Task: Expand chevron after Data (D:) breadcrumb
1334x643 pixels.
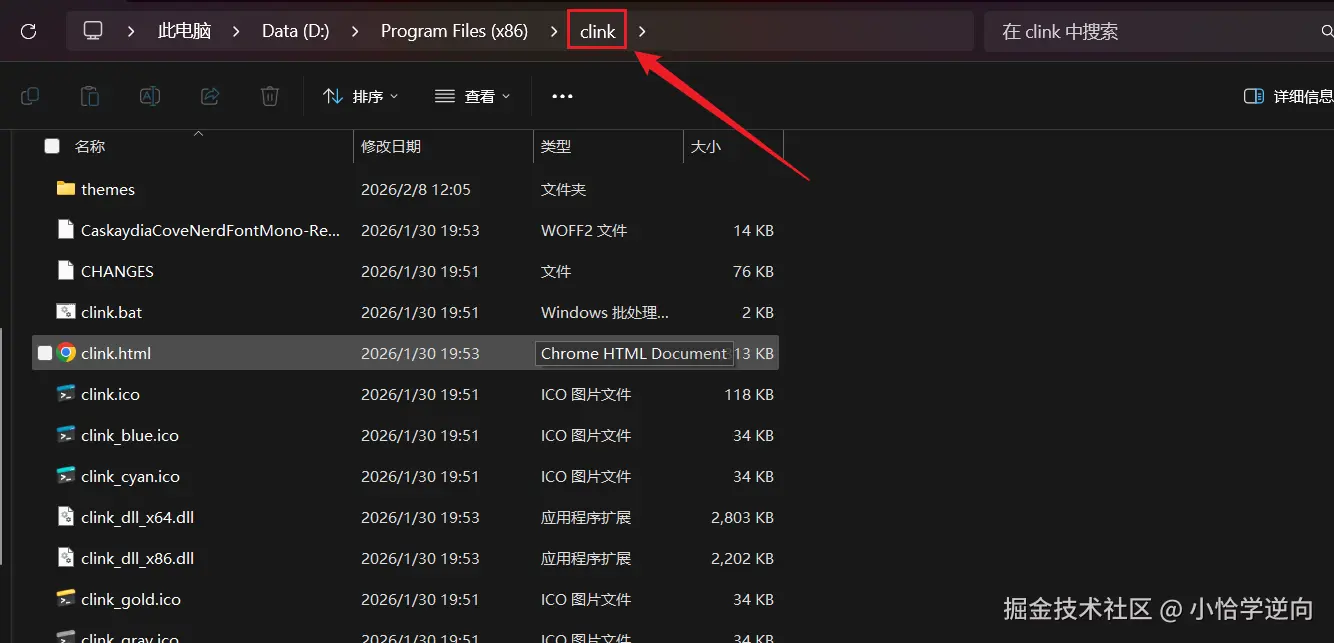Action: (x=355, y=32)
